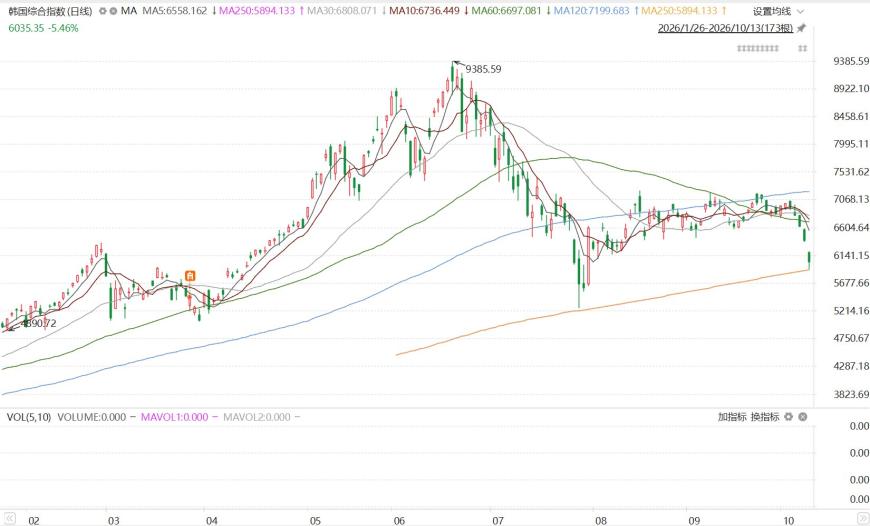Click the date range 2026/1/26-2026/10/13 link
This screenshot has width=870, height=526.
coord(725,28)
